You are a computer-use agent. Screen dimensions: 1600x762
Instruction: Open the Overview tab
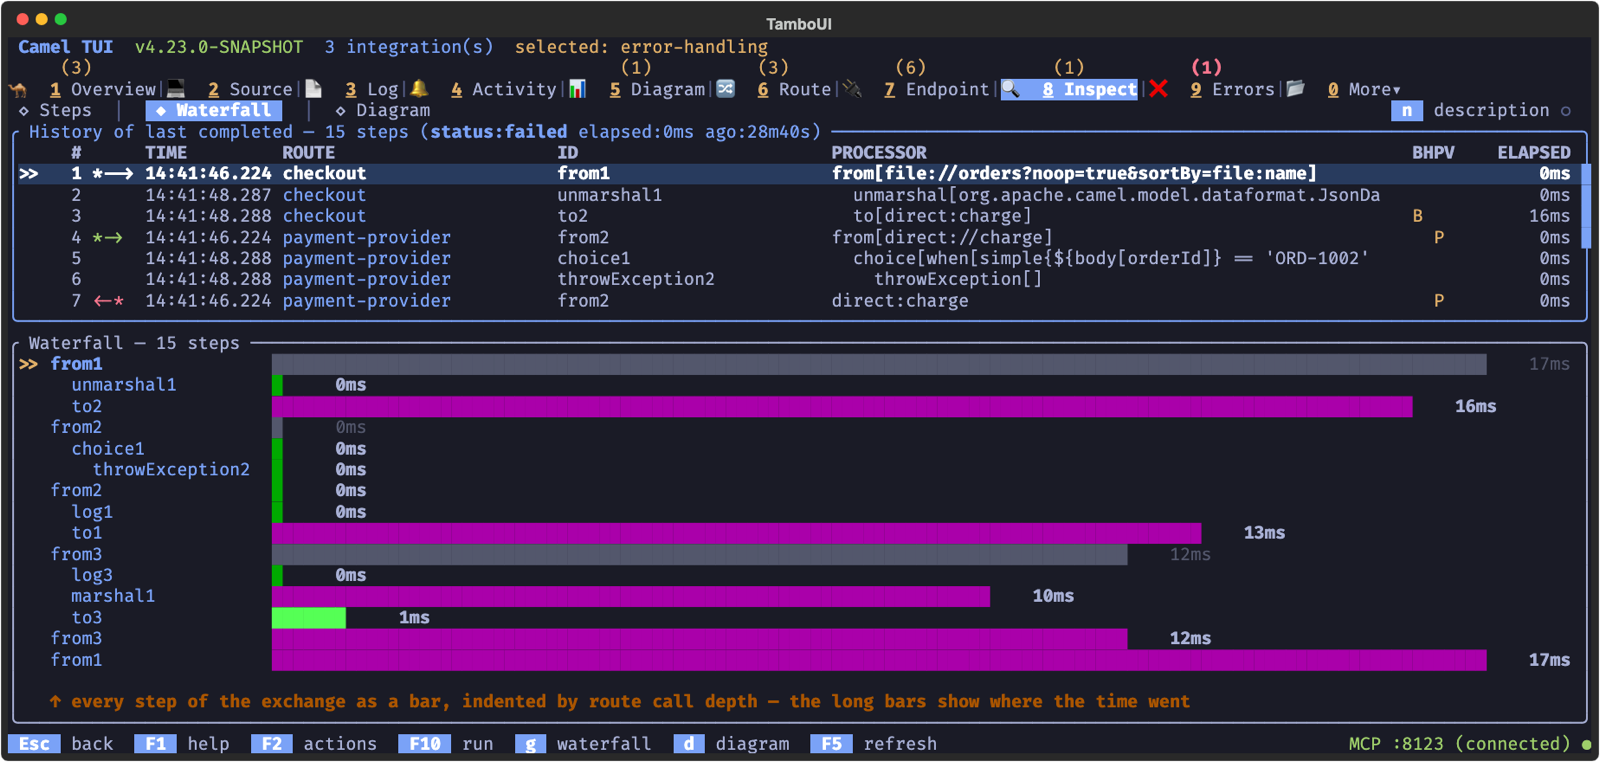[x=103, y=90]
